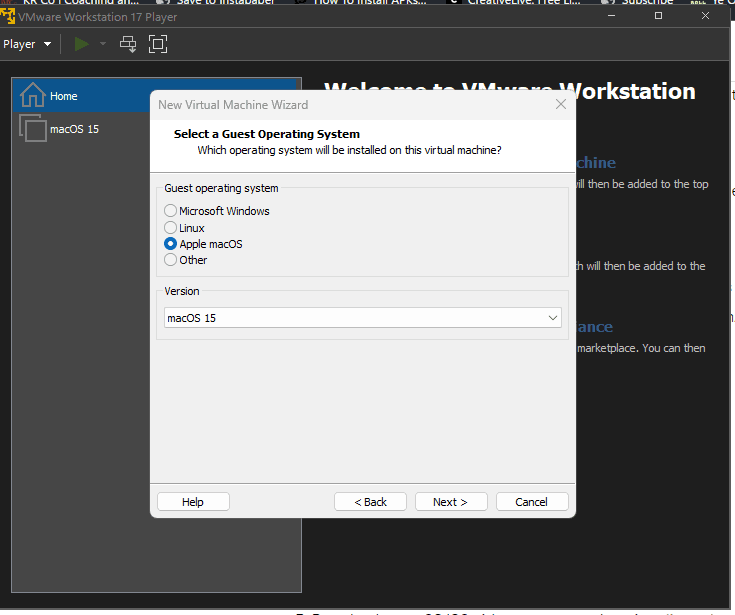Open the Player menu dropdown
735x615 pixels.
click(x=26, y=44)
